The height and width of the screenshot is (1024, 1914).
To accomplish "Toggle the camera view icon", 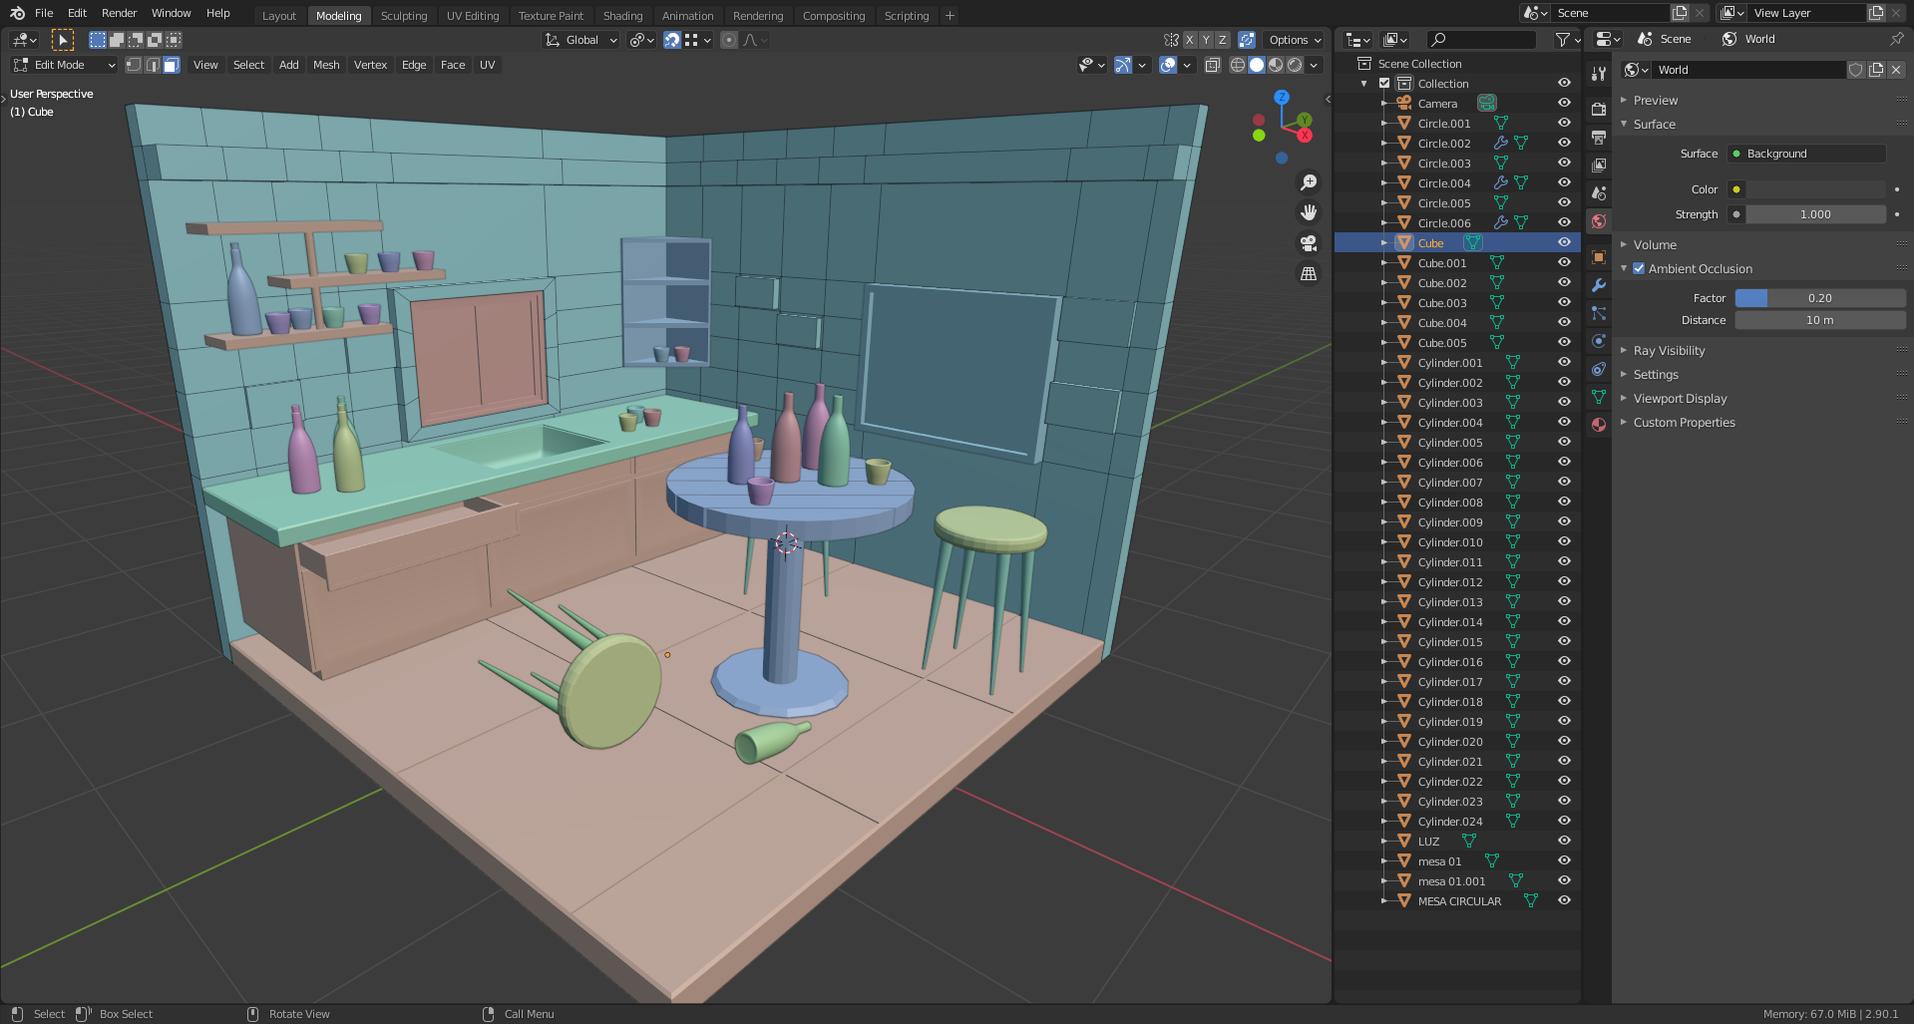I will (x=1308, y=243).
